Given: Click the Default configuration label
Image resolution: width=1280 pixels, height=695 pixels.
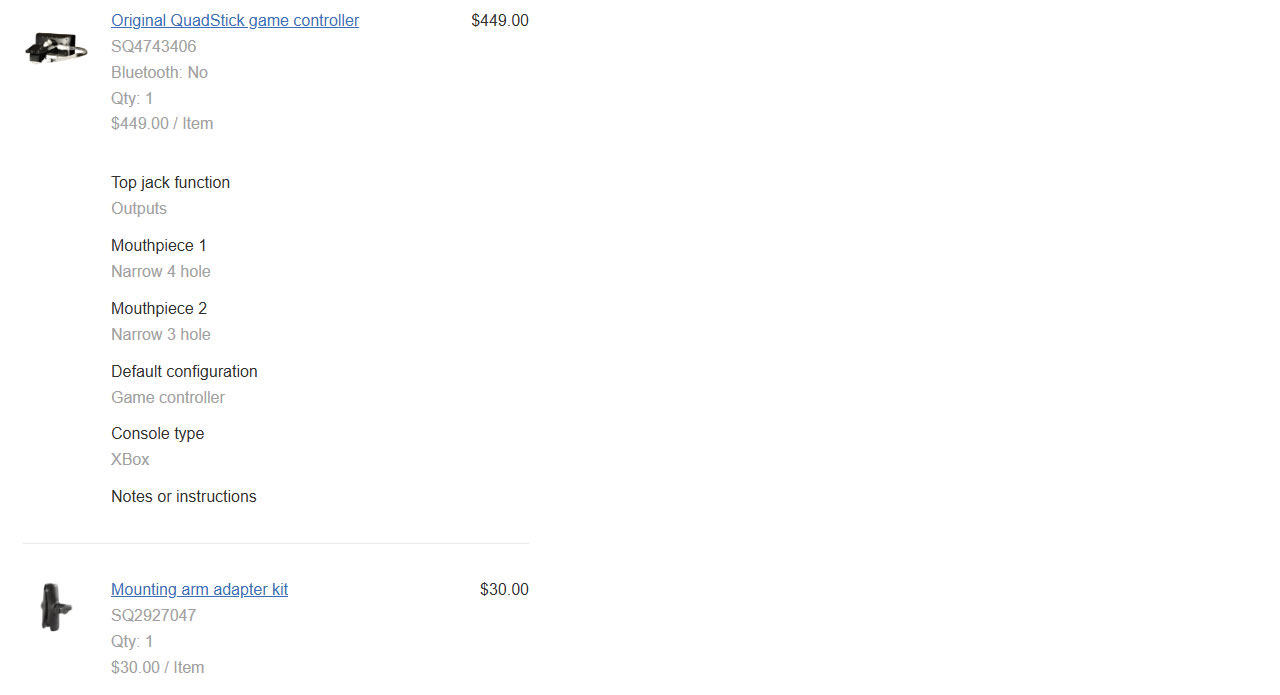Looking at the screenshot, I should coord(184,371).
